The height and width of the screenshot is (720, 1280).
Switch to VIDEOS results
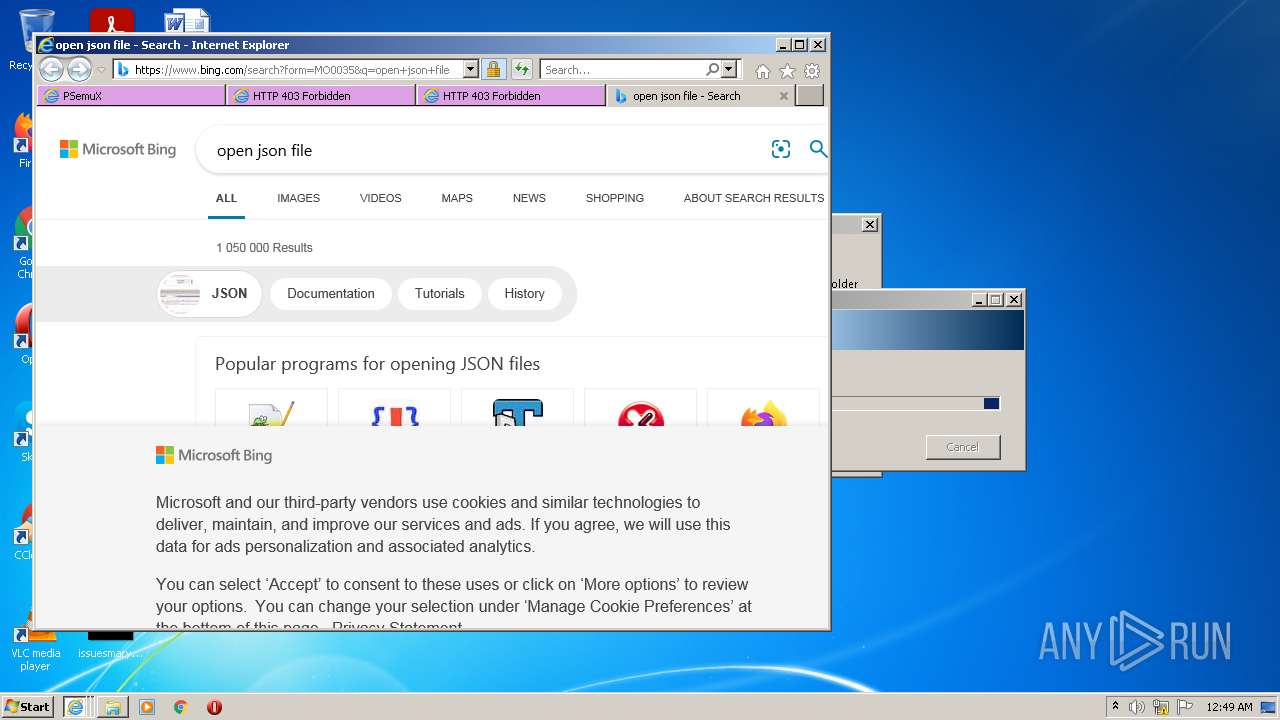point(381,198)
